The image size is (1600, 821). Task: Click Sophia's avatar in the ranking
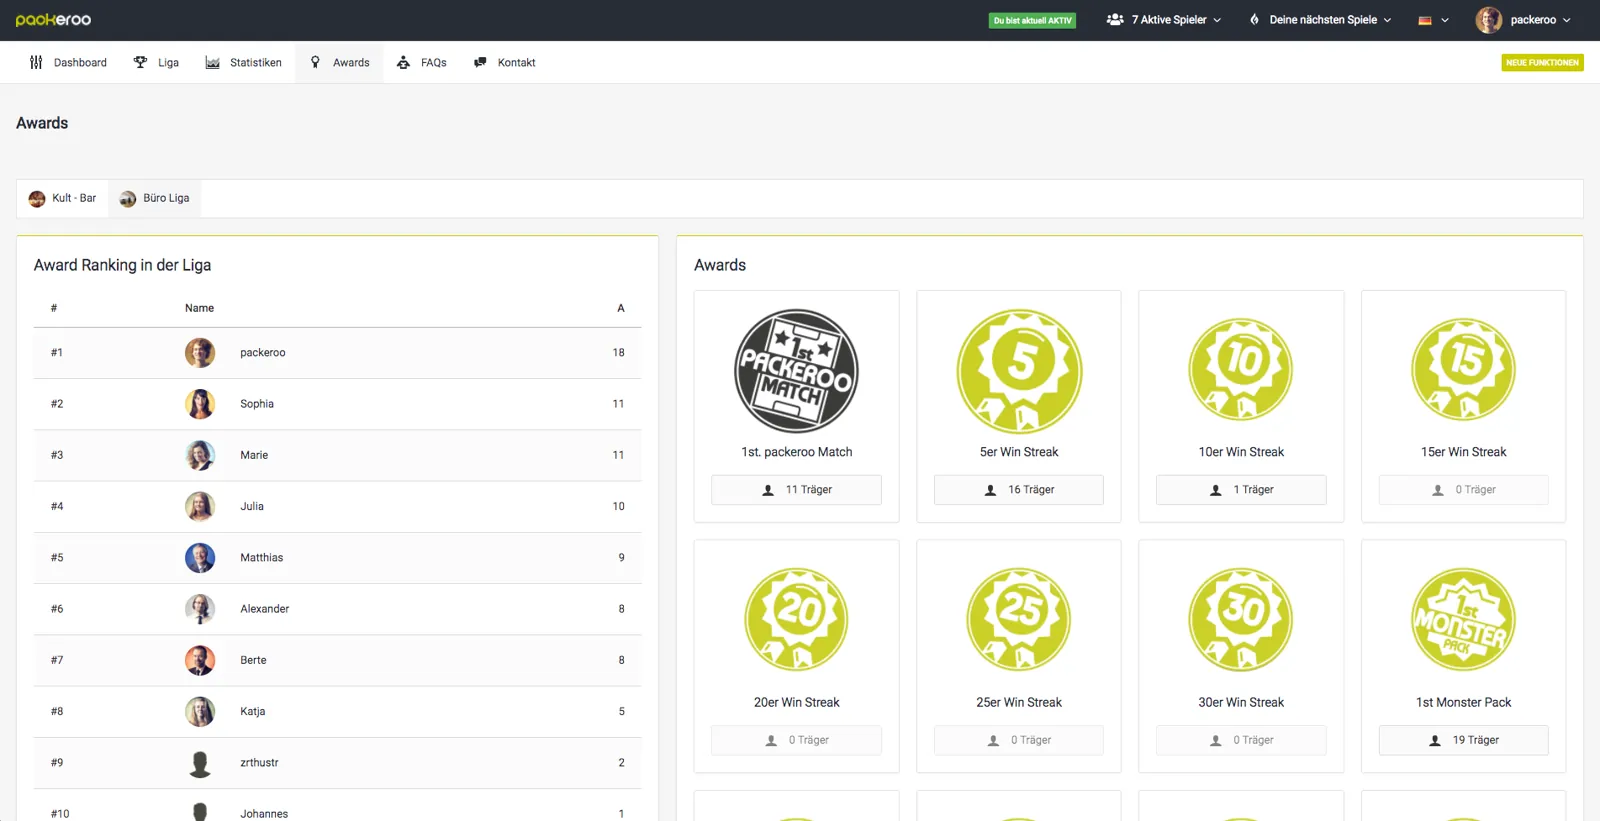200,404
